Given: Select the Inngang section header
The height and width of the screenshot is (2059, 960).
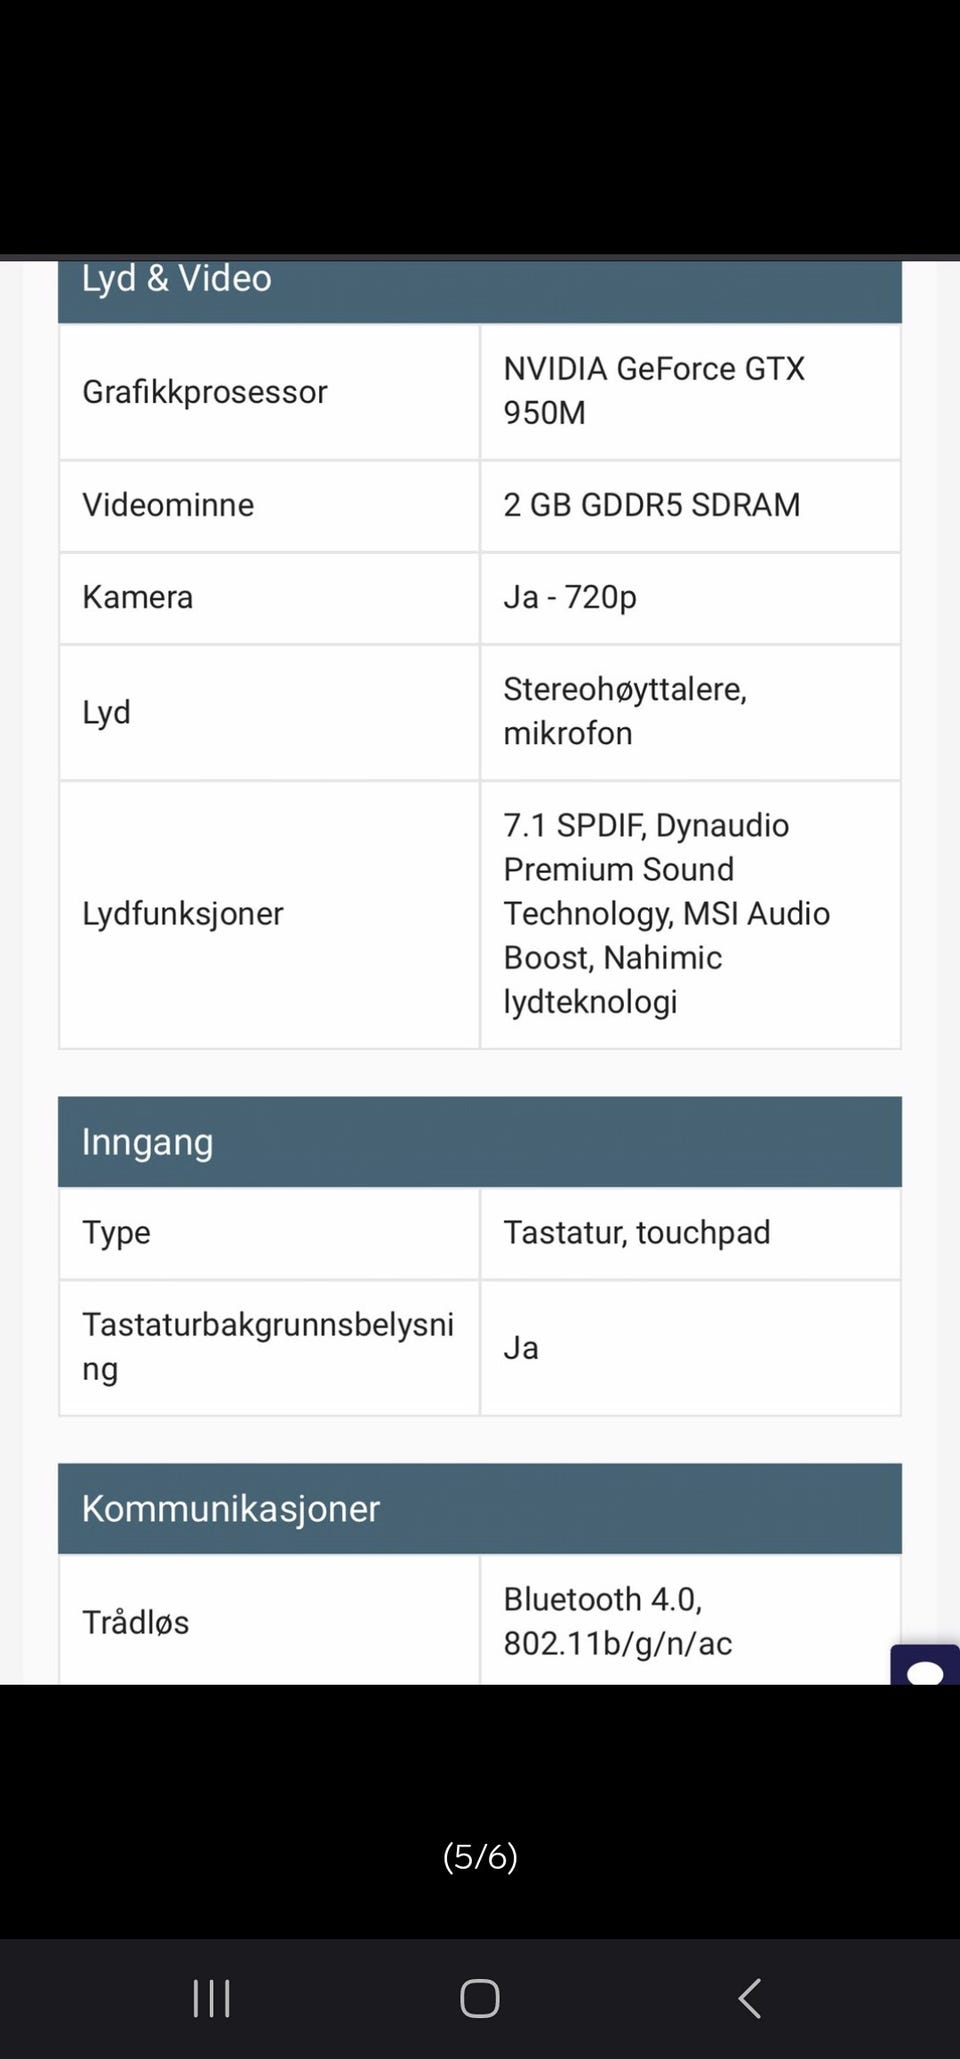Looking at the screenshot, I should 148,1142.
